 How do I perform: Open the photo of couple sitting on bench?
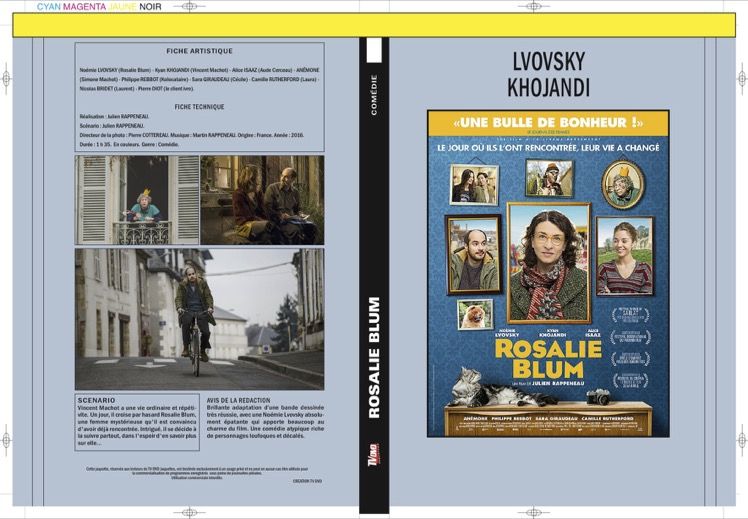pyautogui.click(x=262, y=200)
